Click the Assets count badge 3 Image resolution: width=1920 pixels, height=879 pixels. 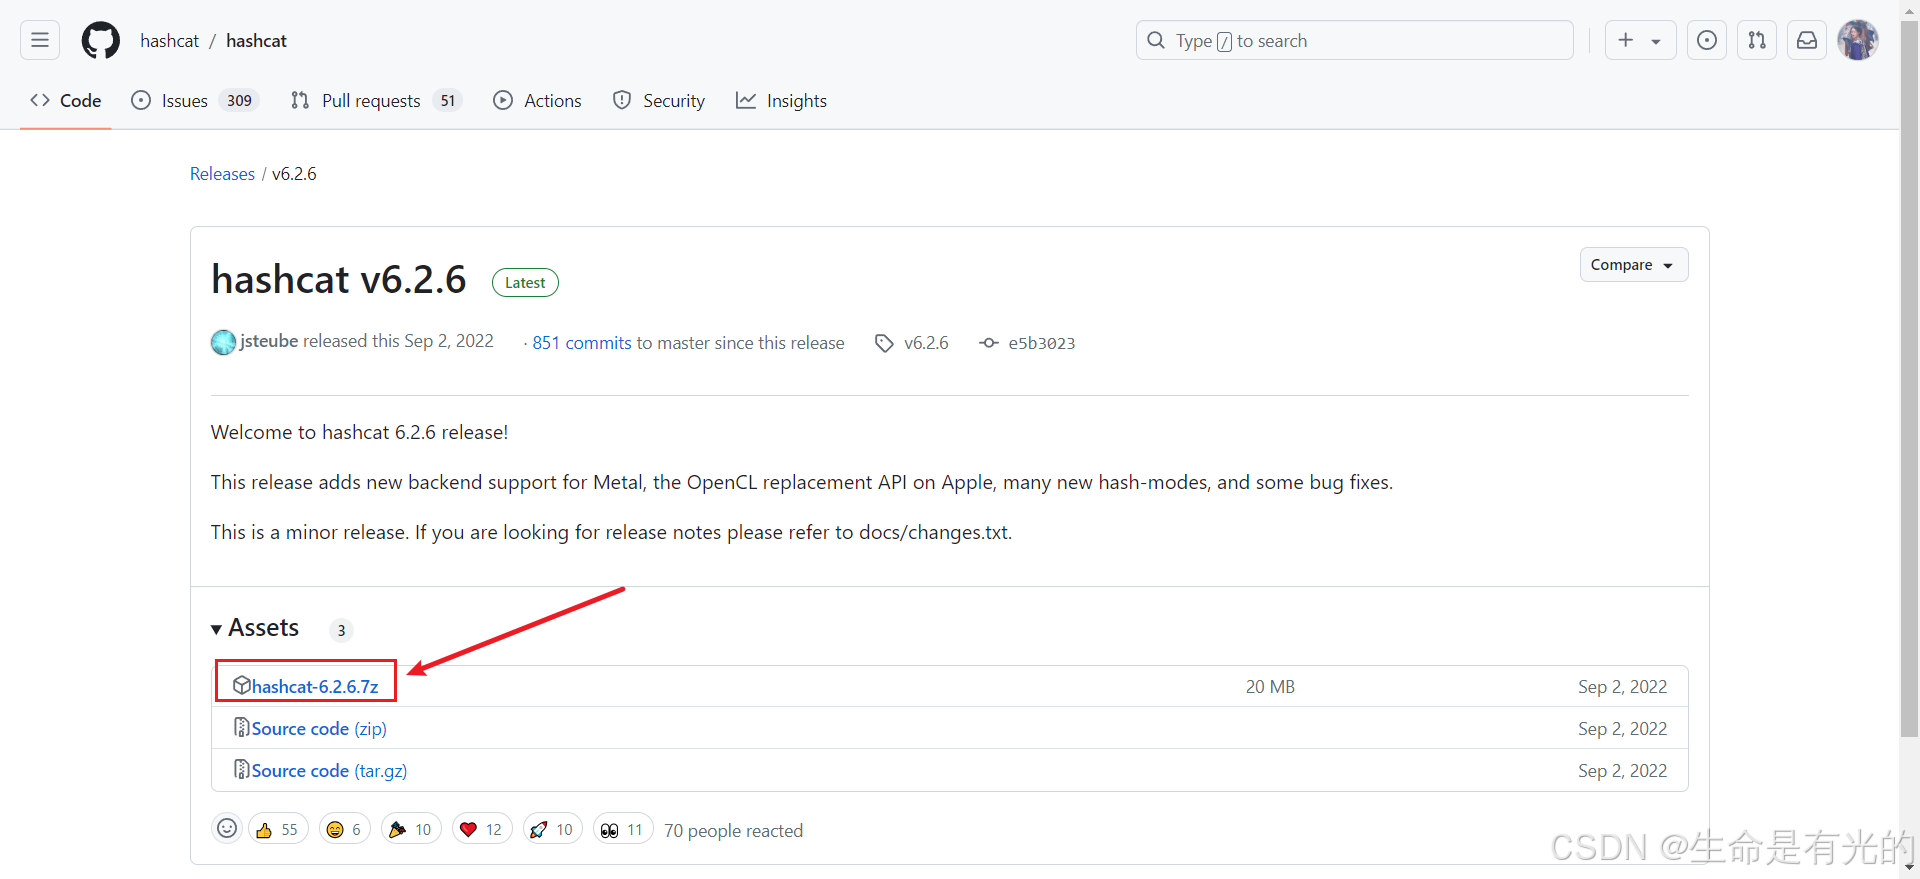pos(341,630)
